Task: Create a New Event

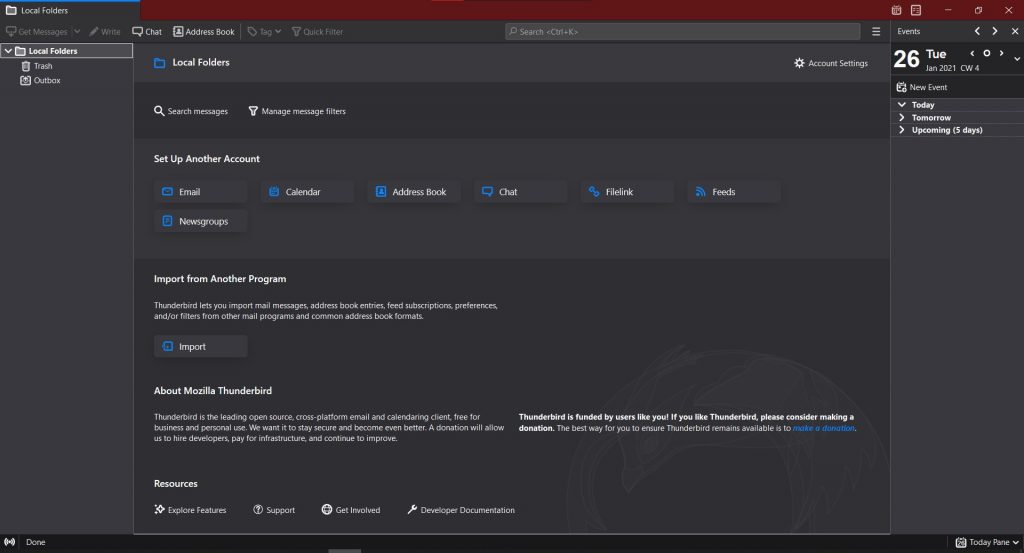Action: 921,87
